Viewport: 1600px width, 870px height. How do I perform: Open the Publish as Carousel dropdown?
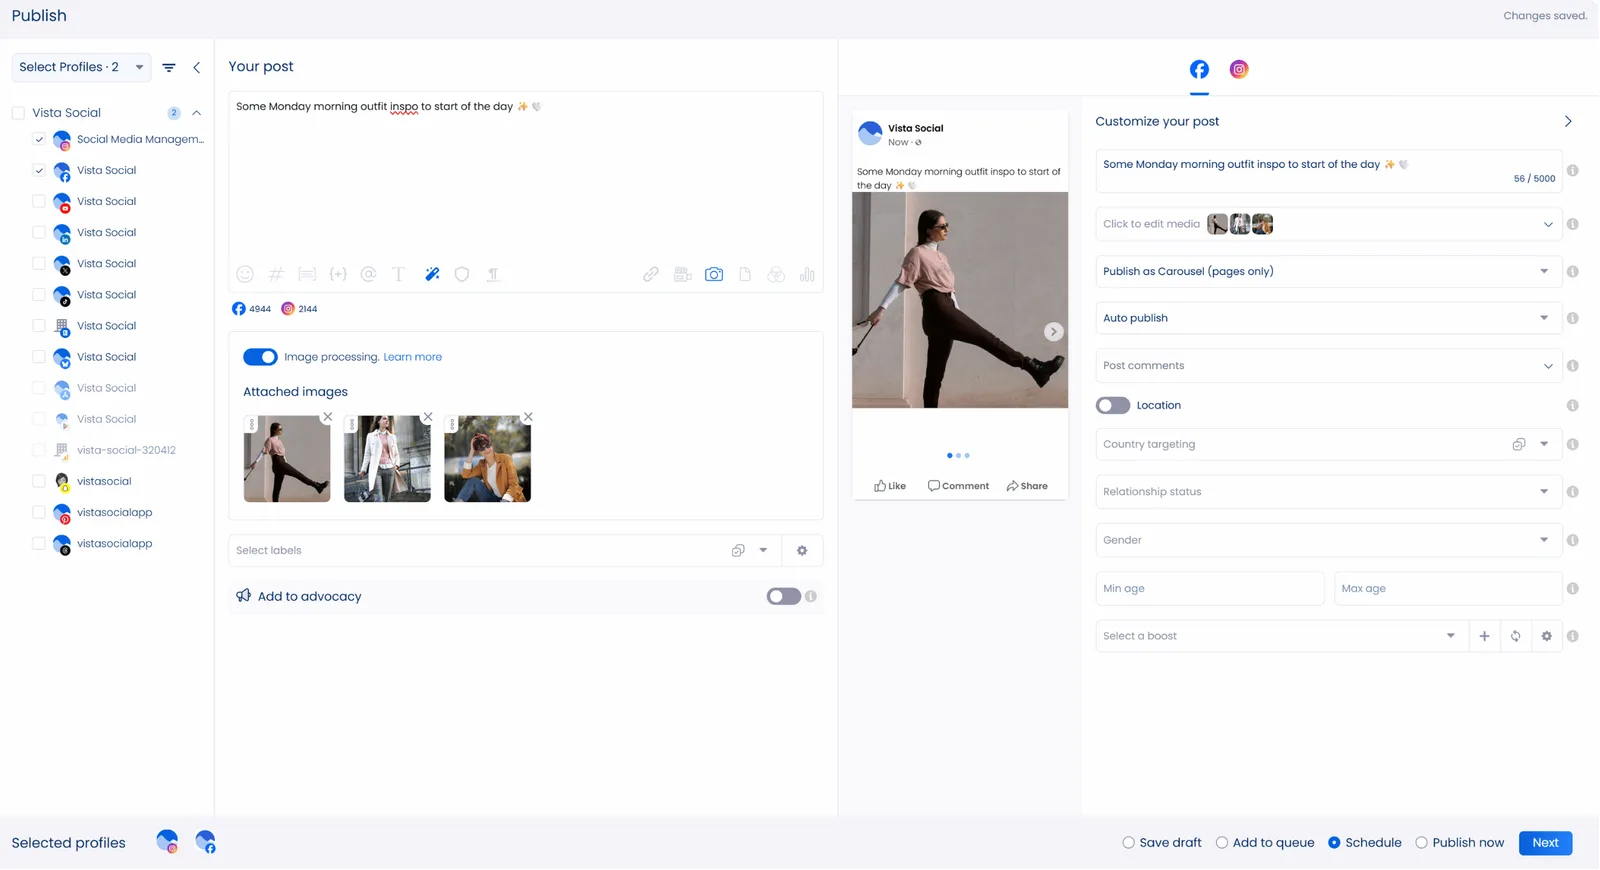[x=1326, y=271]
